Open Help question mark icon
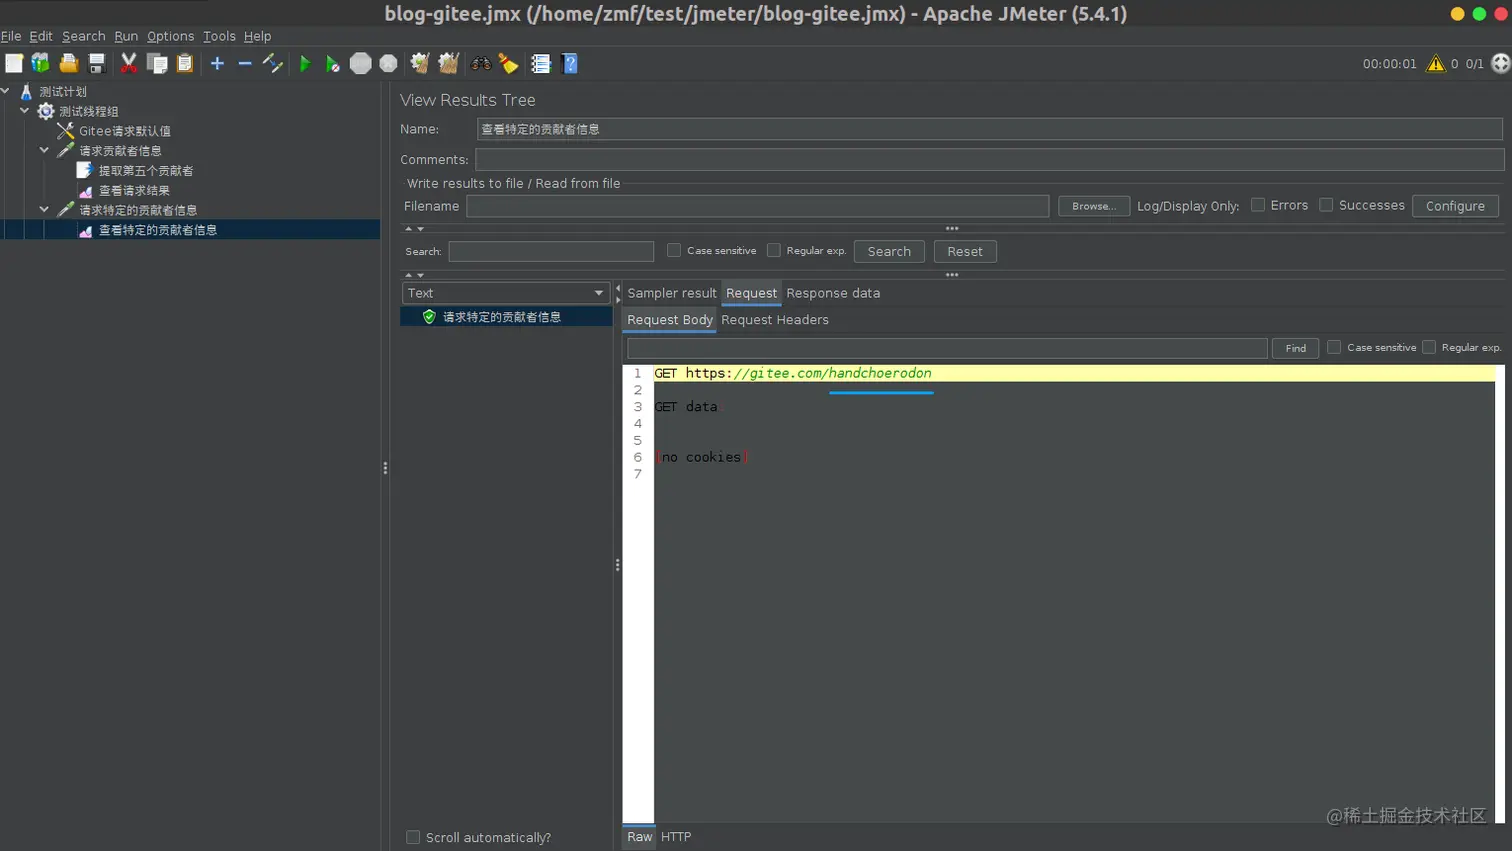 pyautogui.click(x=570, y=64)
